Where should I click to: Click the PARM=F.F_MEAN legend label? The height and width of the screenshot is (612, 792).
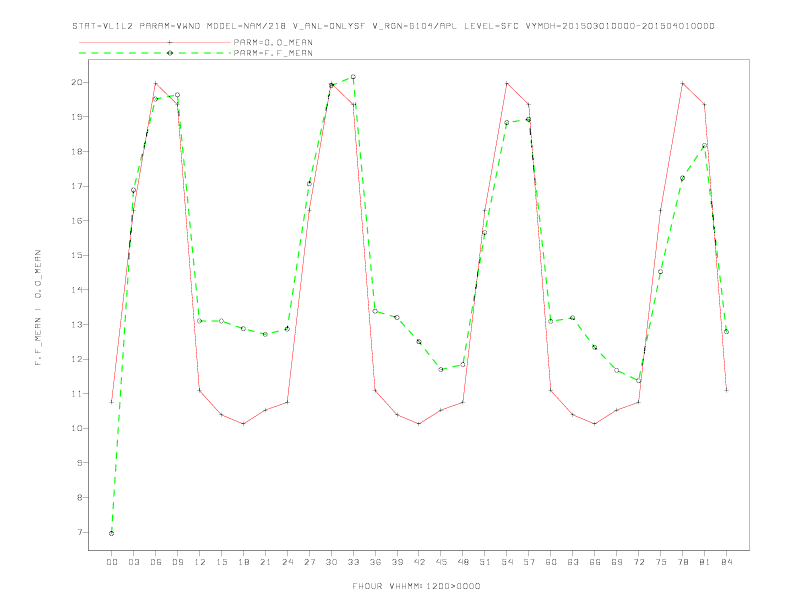pos(273,53)
